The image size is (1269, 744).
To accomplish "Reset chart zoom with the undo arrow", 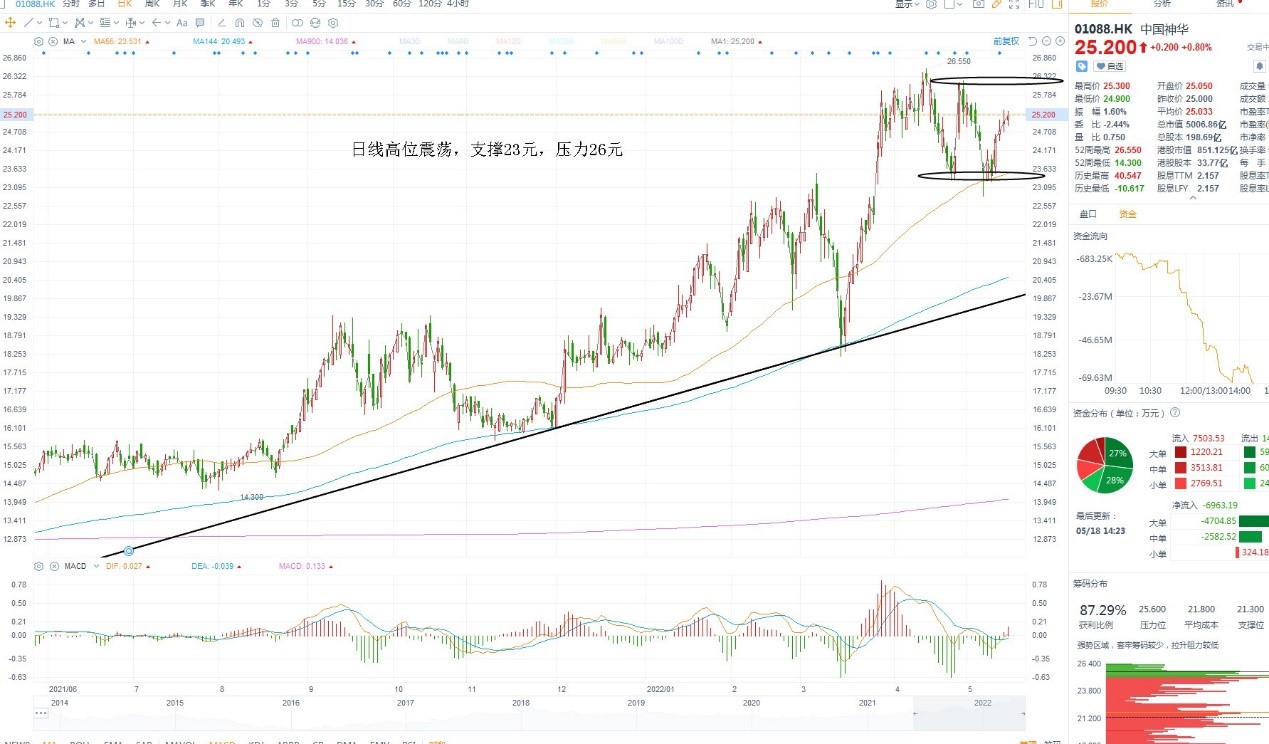I will click(x=1031, y=41).
